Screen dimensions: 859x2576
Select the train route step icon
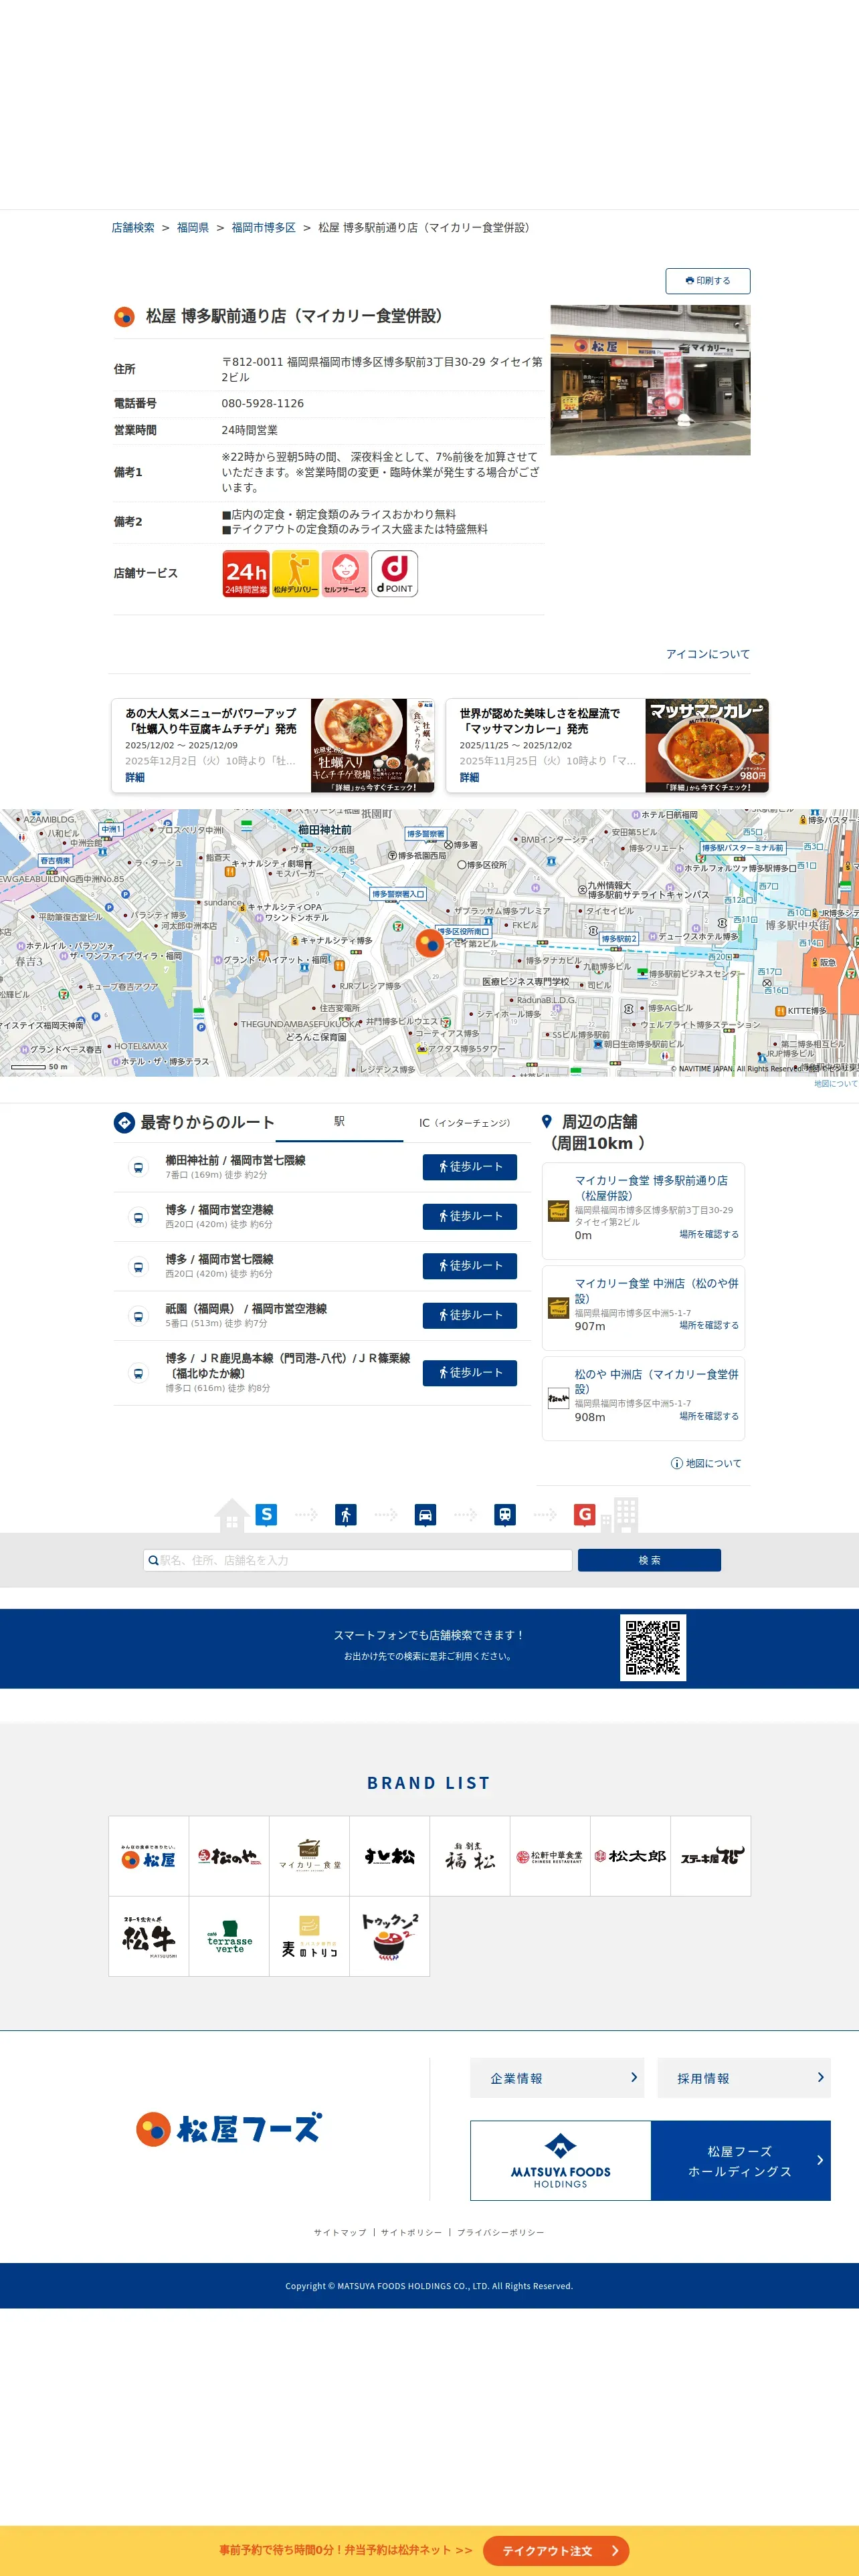point(506,1515)
